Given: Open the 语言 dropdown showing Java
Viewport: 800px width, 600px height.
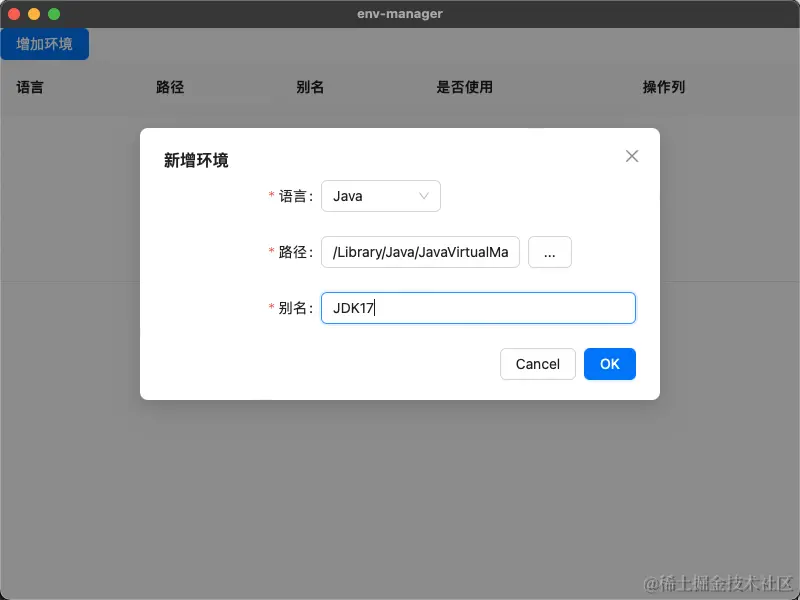Looking at the screenshot, I should click(x=380, y=196).
